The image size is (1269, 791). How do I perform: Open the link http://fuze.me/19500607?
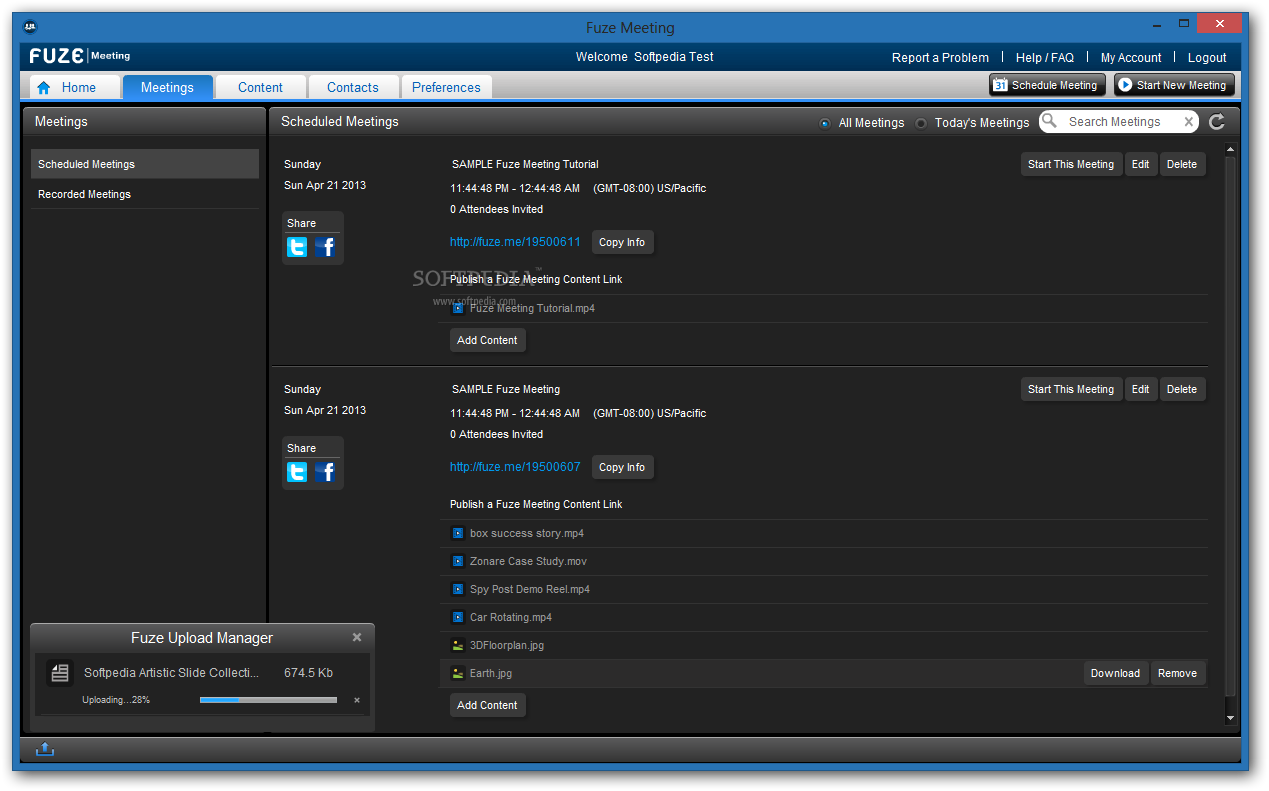pos(515,467)
